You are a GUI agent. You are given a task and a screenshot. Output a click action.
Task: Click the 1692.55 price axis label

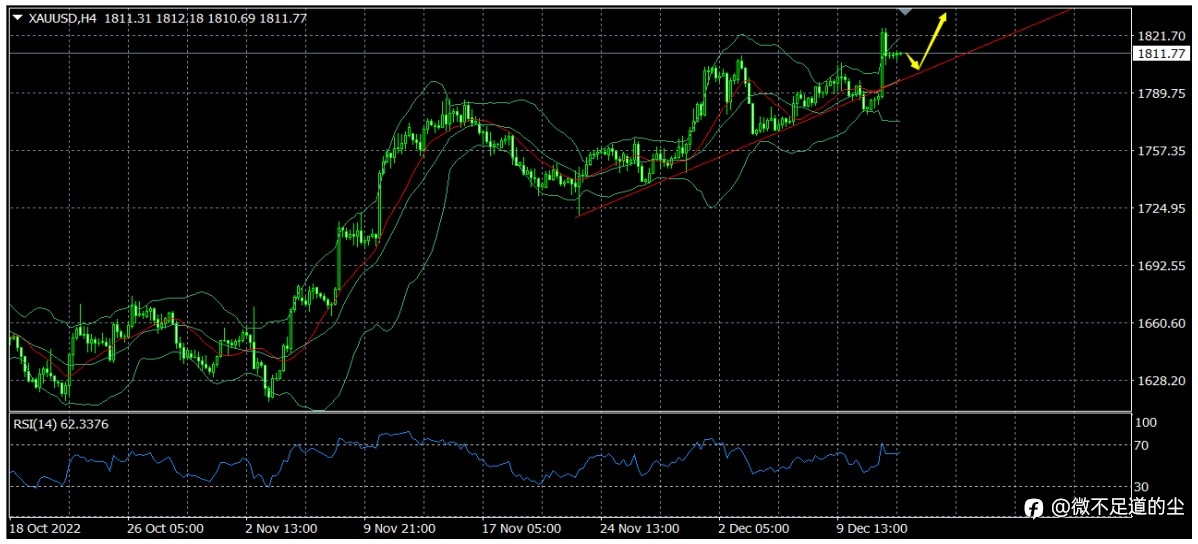pyautogui.click(x=1161, y=266)
